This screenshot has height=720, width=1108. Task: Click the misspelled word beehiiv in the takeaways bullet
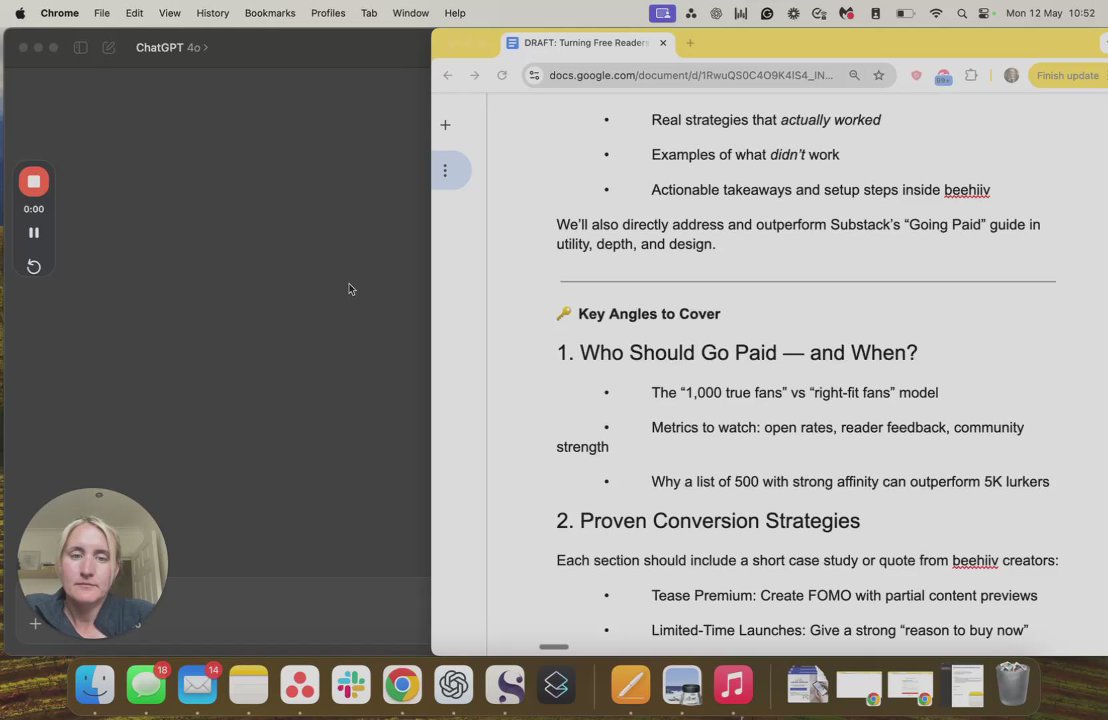[x=967, y=190]
